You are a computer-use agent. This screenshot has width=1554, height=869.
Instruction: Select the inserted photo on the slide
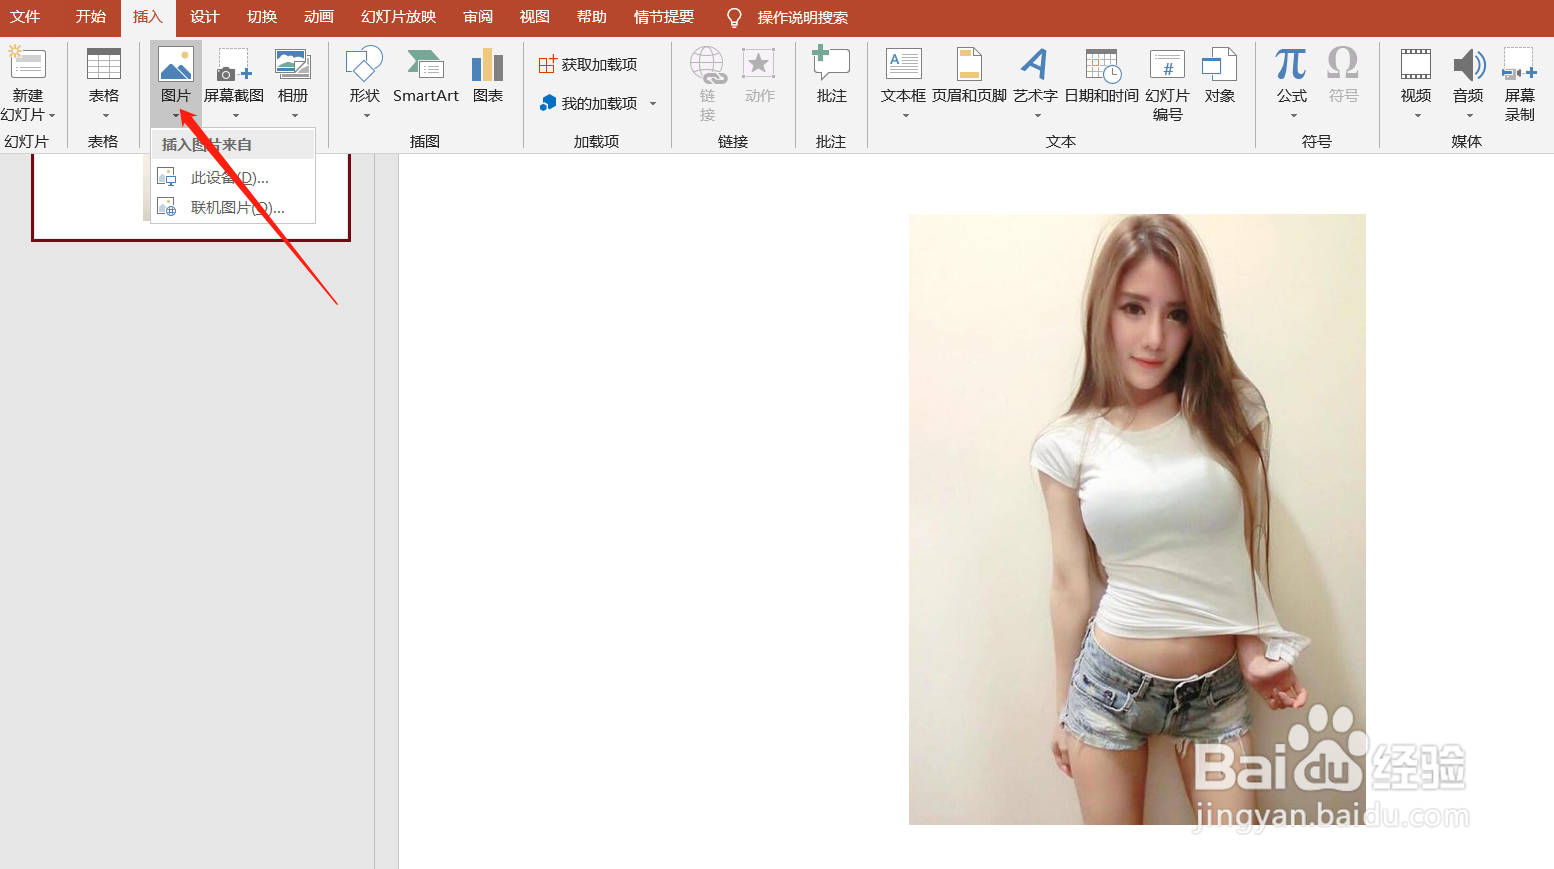point(1137,519)
